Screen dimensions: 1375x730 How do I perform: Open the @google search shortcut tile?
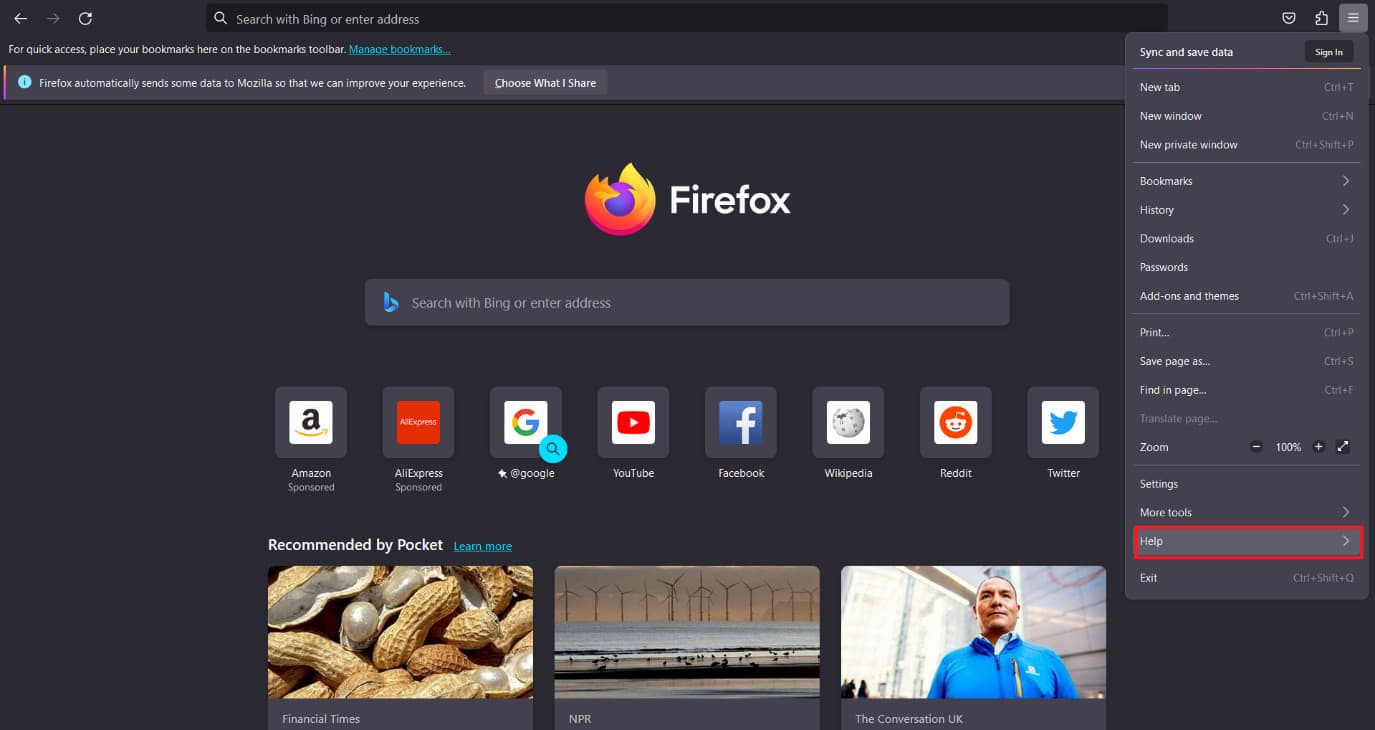(x=526, y=423)
